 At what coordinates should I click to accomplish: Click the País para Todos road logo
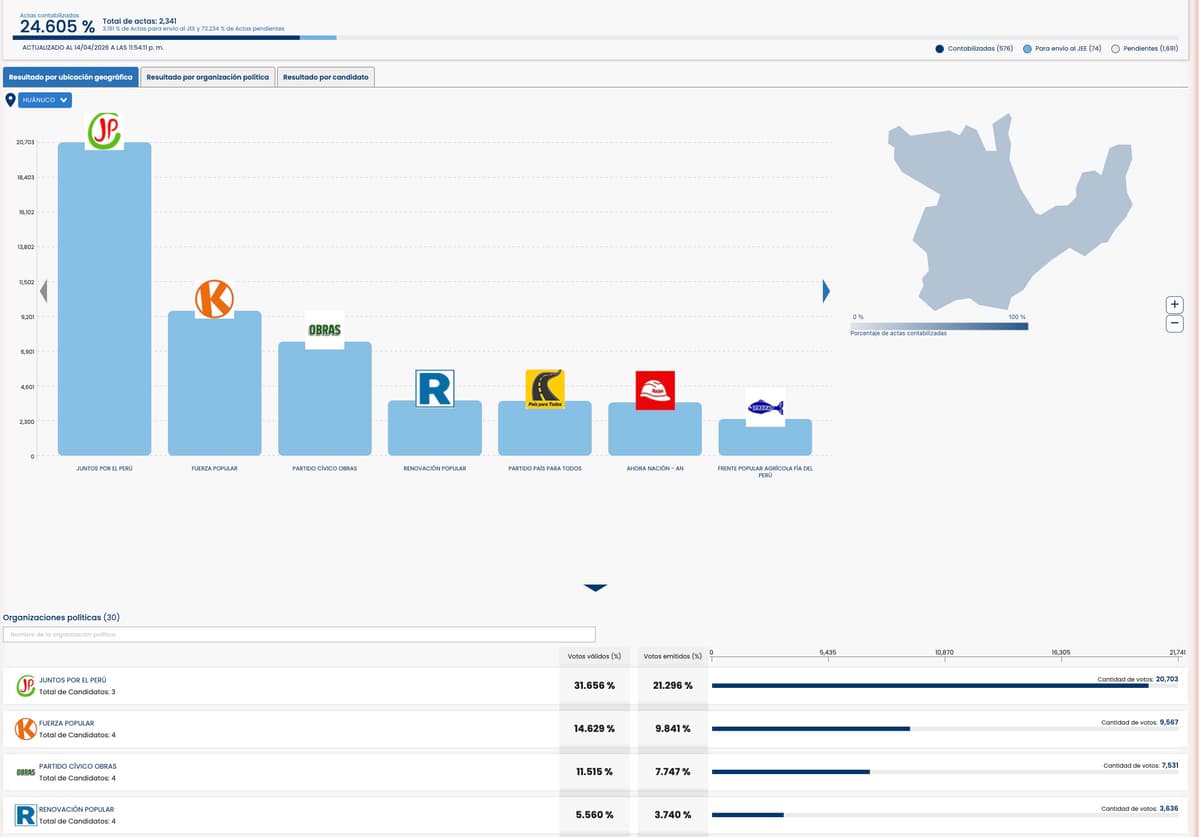coord(545,389)
